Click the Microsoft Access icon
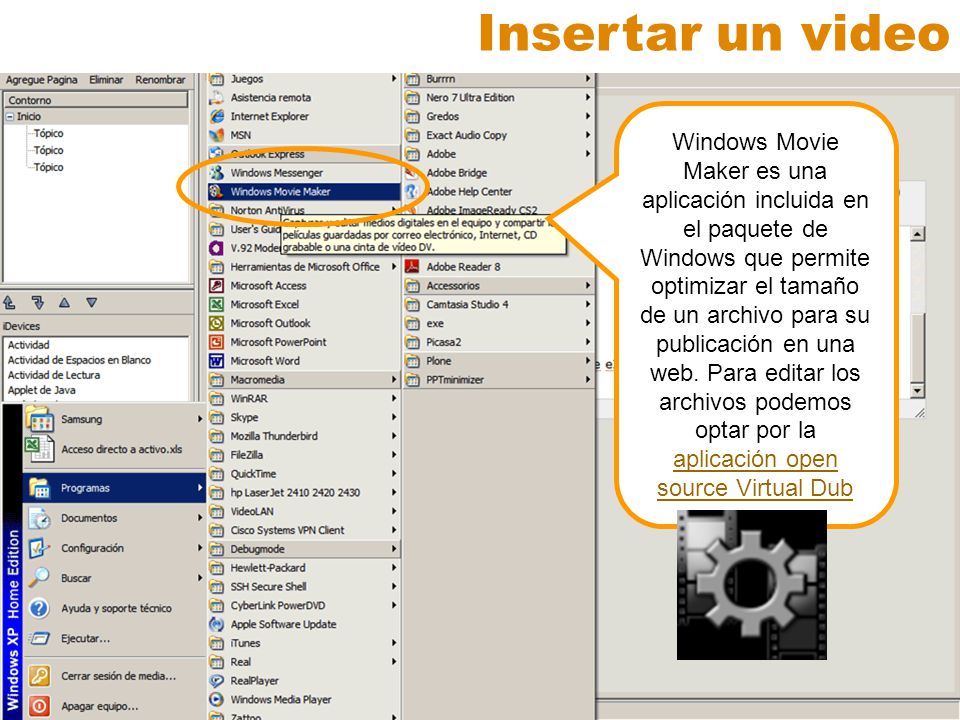 click(x=216, y=285)
